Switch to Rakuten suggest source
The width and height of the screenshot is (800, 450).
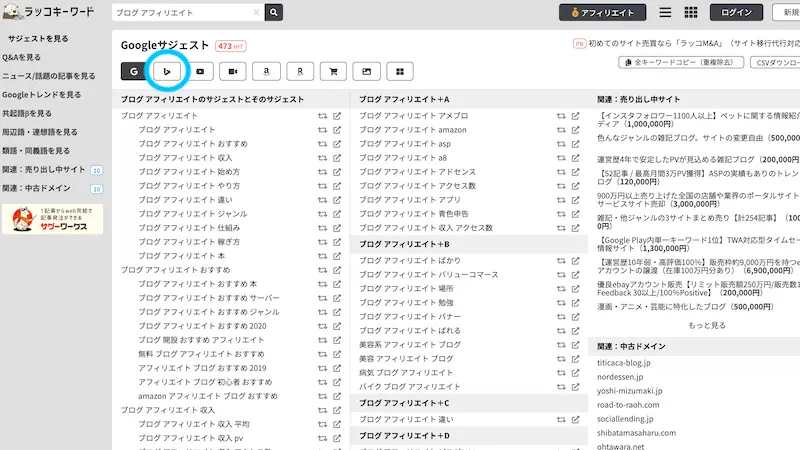click(x=300, y=71)
